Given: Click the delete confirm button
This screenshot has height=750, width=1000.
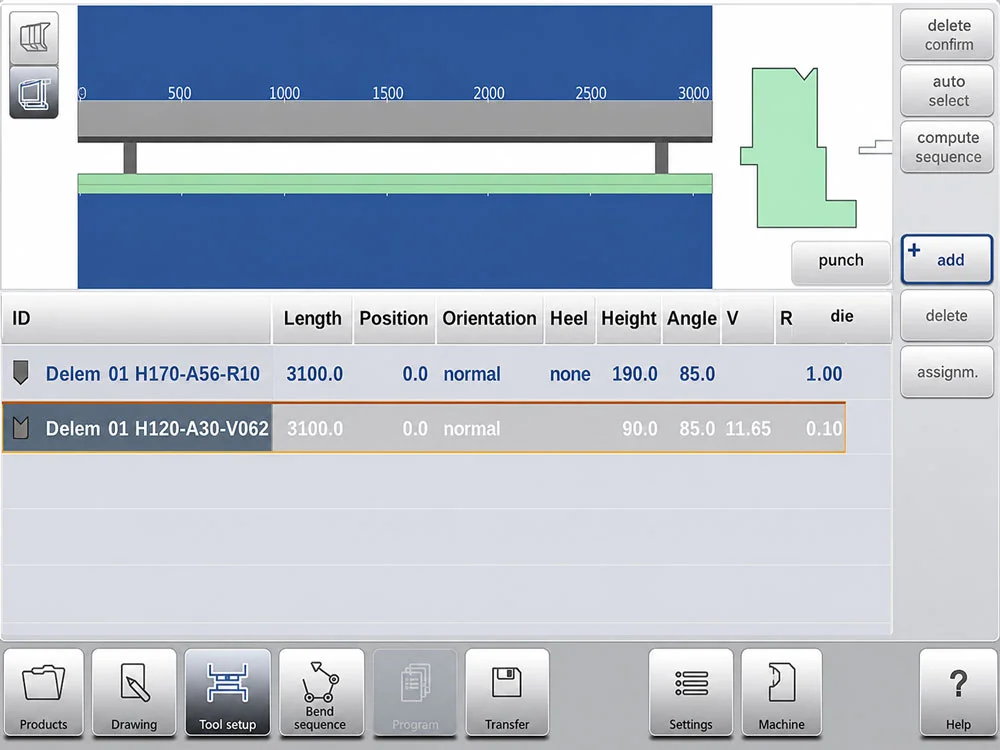Looking at the screenshot, I should coord(947,35).
